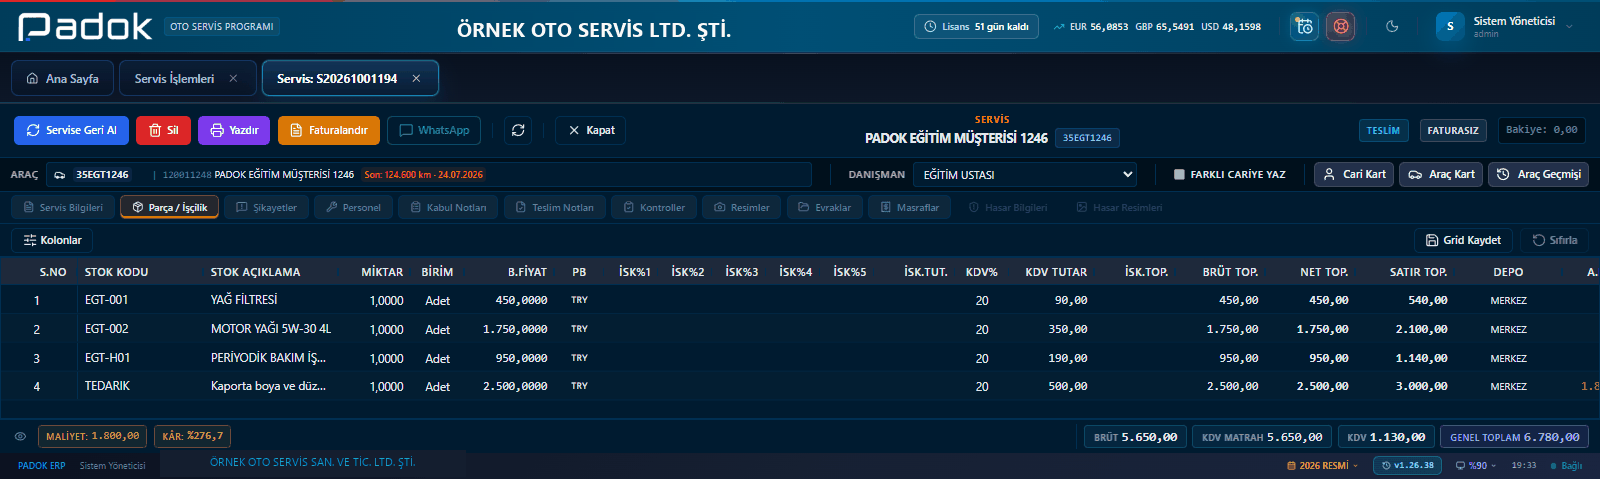Image resolution: width=1600 pixels, height=479 pixels.
Task: Switch to Servis İşlemleri tab
Action: click(174, 78)
